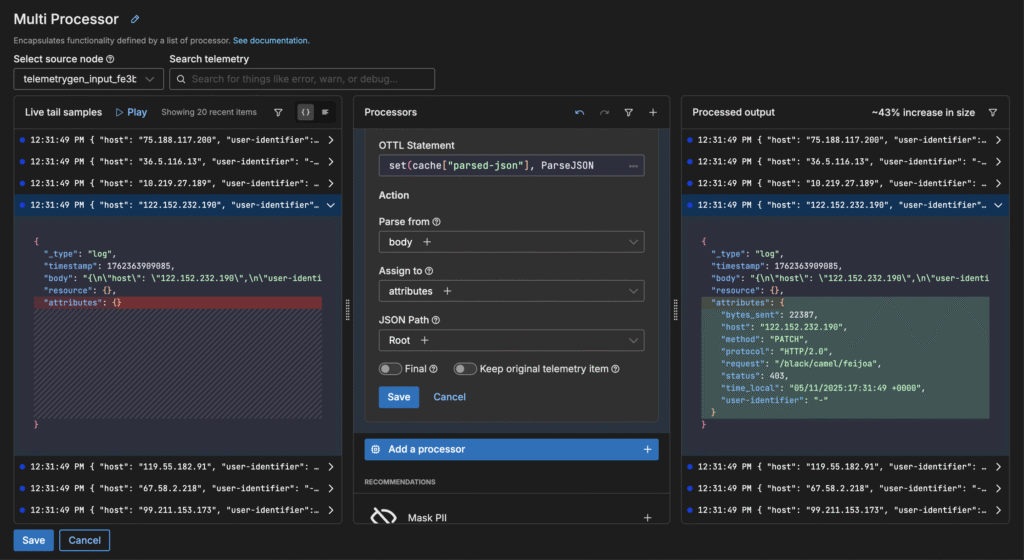The image size is (1024, 560).
Task: Enable the Final toggle switch
Action: pos(390,369)
